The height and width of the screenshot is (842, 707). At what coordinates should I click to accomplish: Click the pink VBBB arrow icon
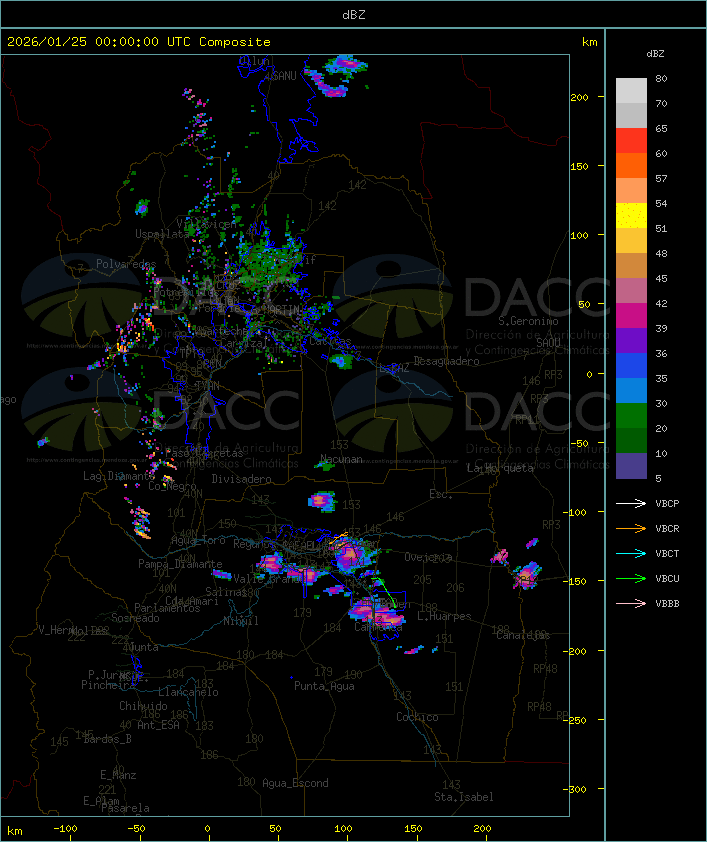pyautogui.click(x=631, y=603)
